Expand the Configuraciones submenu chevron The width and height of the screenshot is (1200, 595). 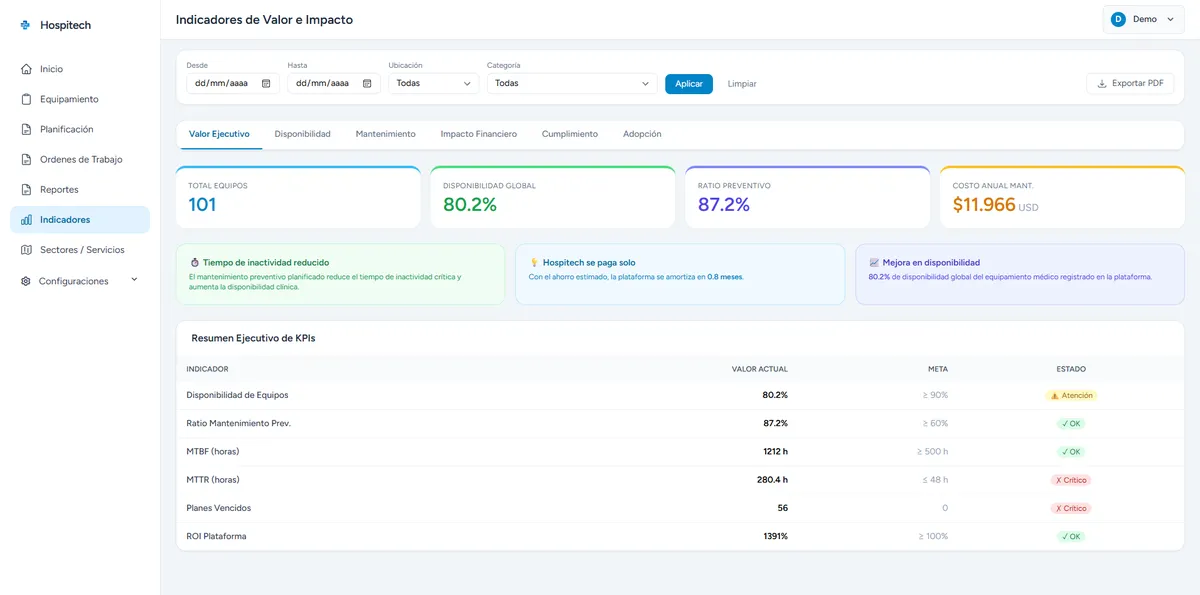[134, 280]
